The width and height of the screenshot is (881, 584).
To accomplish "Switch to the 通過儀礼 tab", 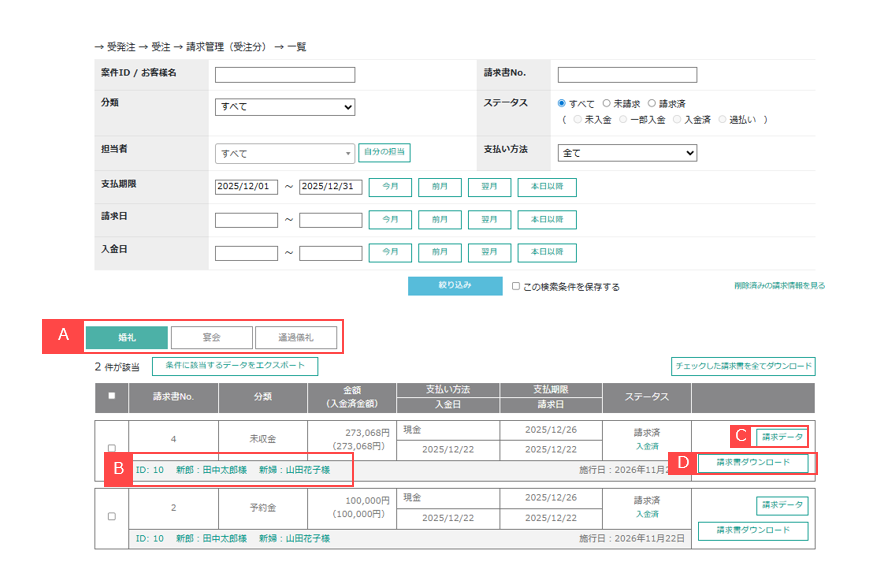I will point(296,337).
